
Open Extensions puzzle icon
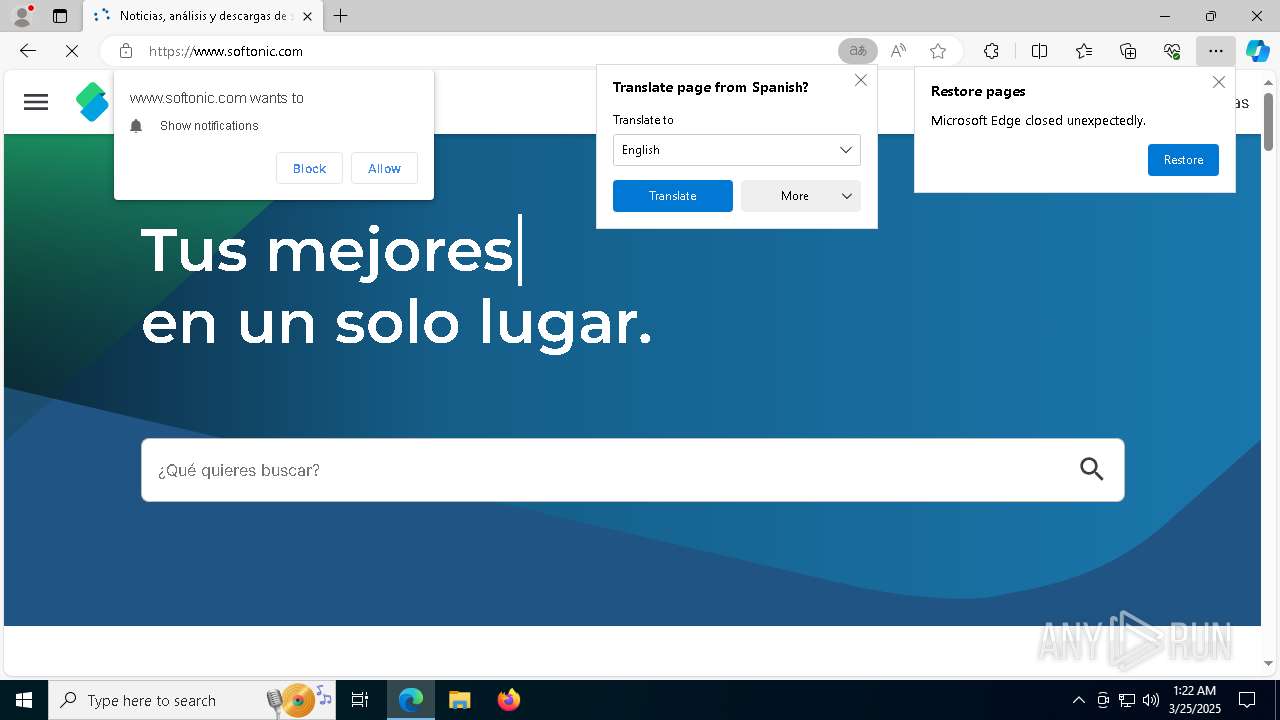(x=991, y=51)
